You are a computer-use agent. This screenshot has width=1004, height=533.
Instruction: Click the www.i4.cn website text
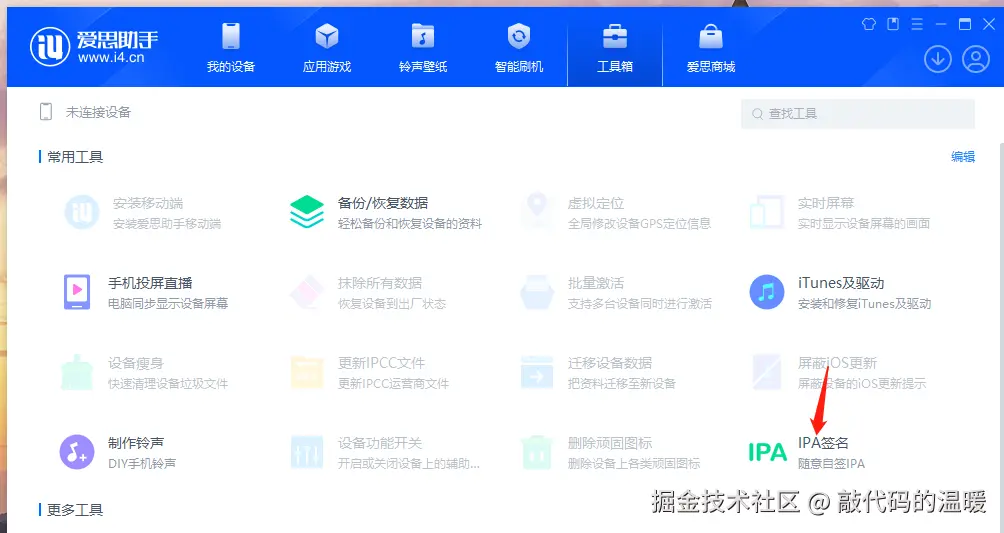point(111,58)
